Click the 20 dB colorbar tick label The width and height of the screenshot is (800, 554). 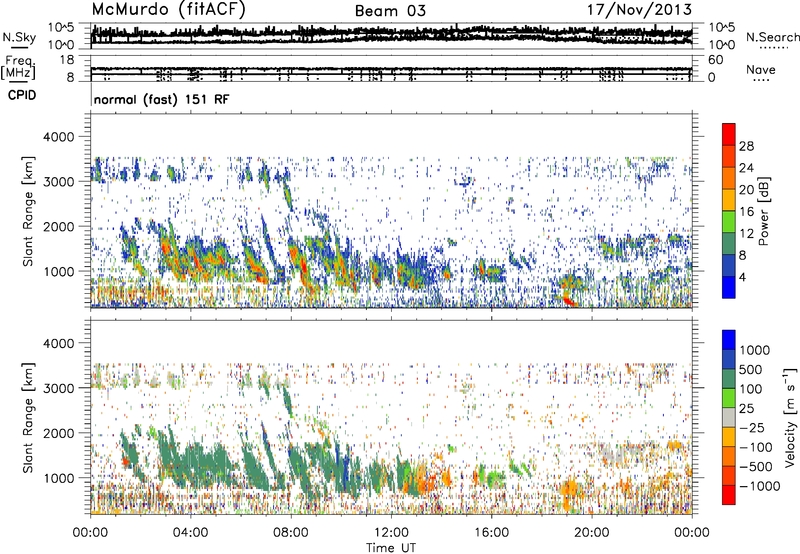pyautogui.click(x=746, y=190)
